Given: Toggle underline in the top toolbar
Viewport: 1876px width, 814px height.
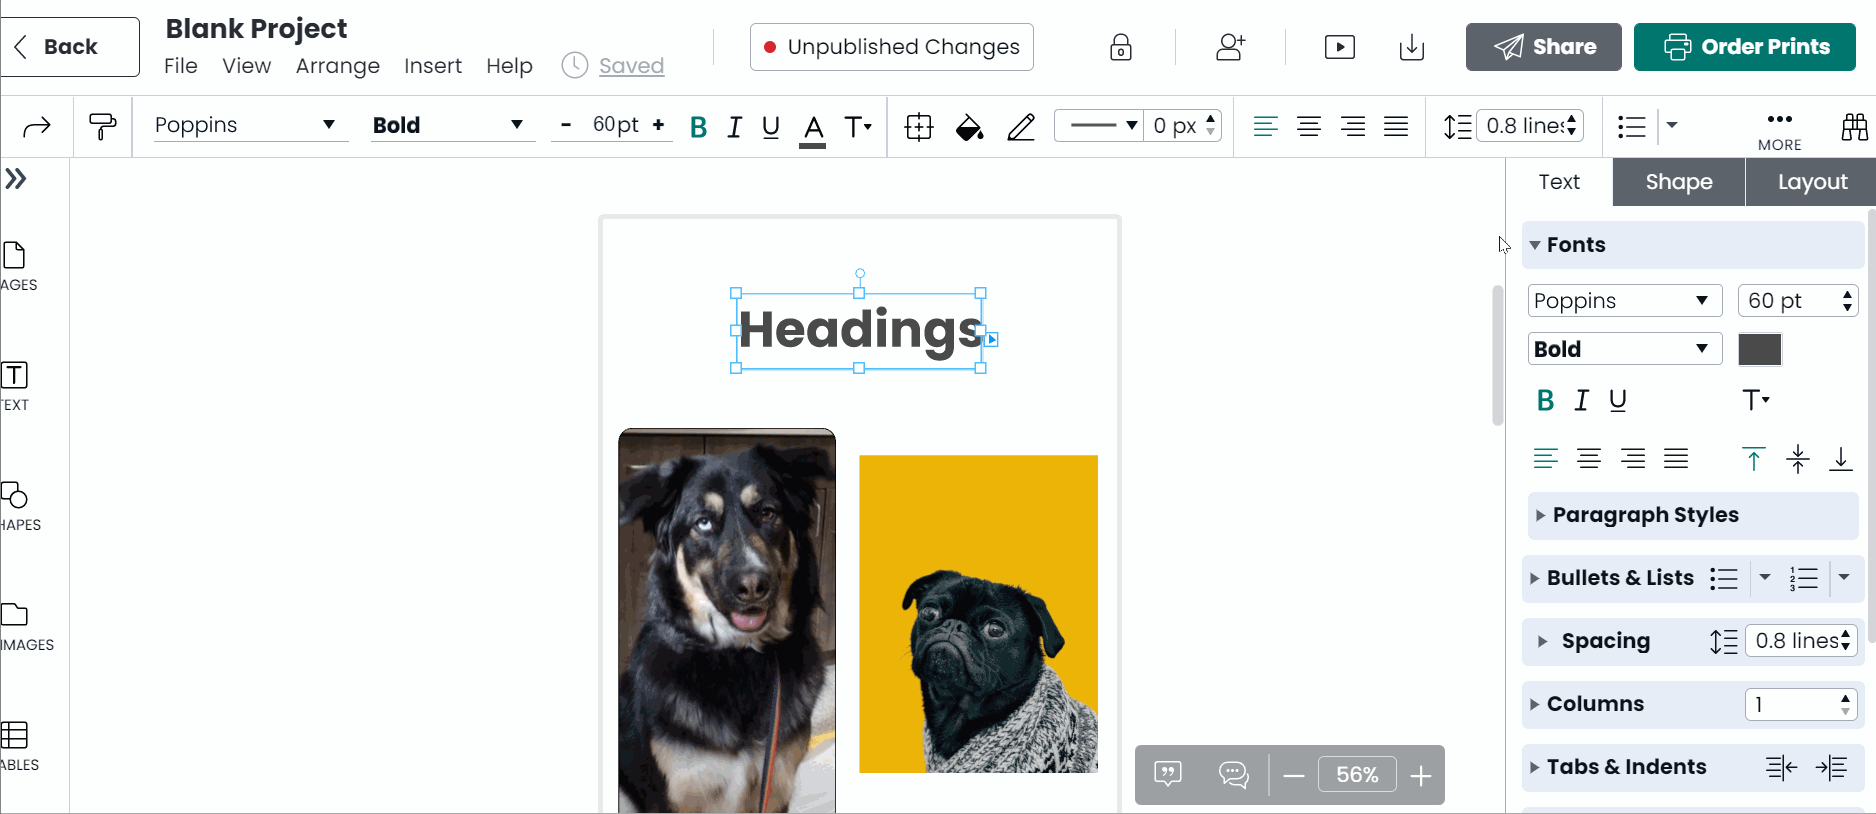Looking at the screenshot, I should [770, 127].
